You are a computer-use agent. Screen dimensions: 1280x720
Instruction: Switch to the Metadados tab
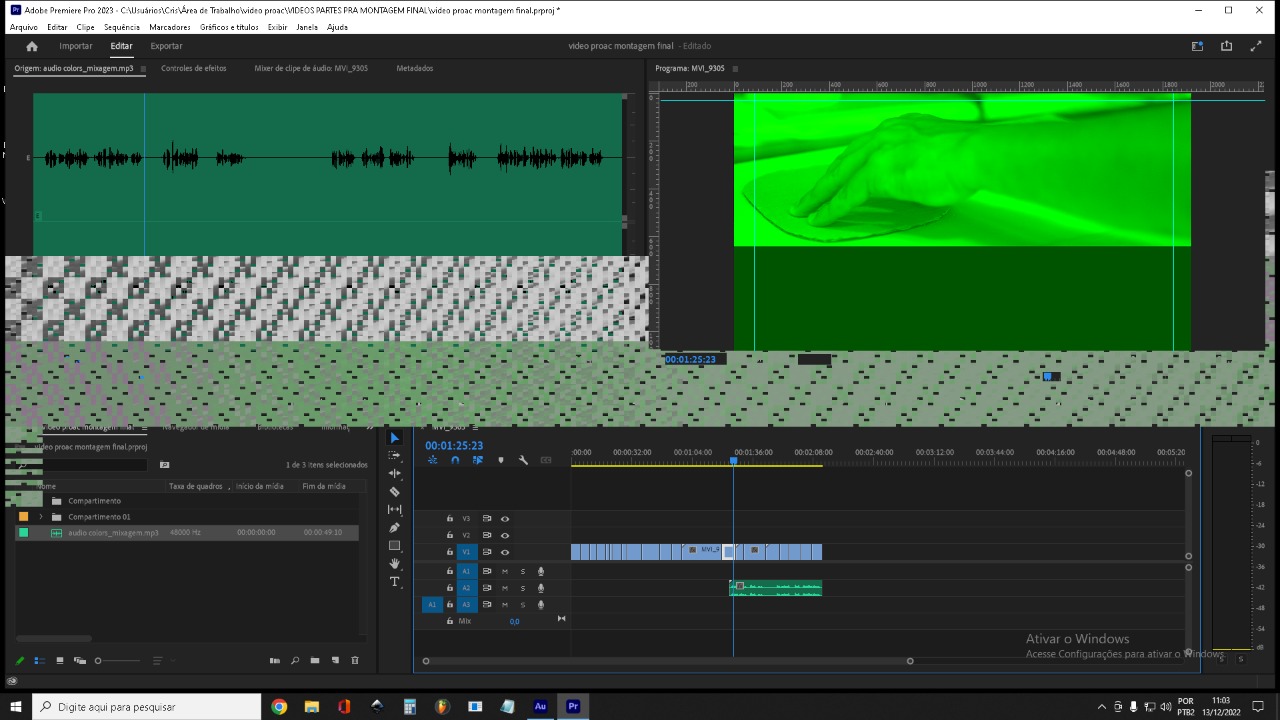click(415, 68)
